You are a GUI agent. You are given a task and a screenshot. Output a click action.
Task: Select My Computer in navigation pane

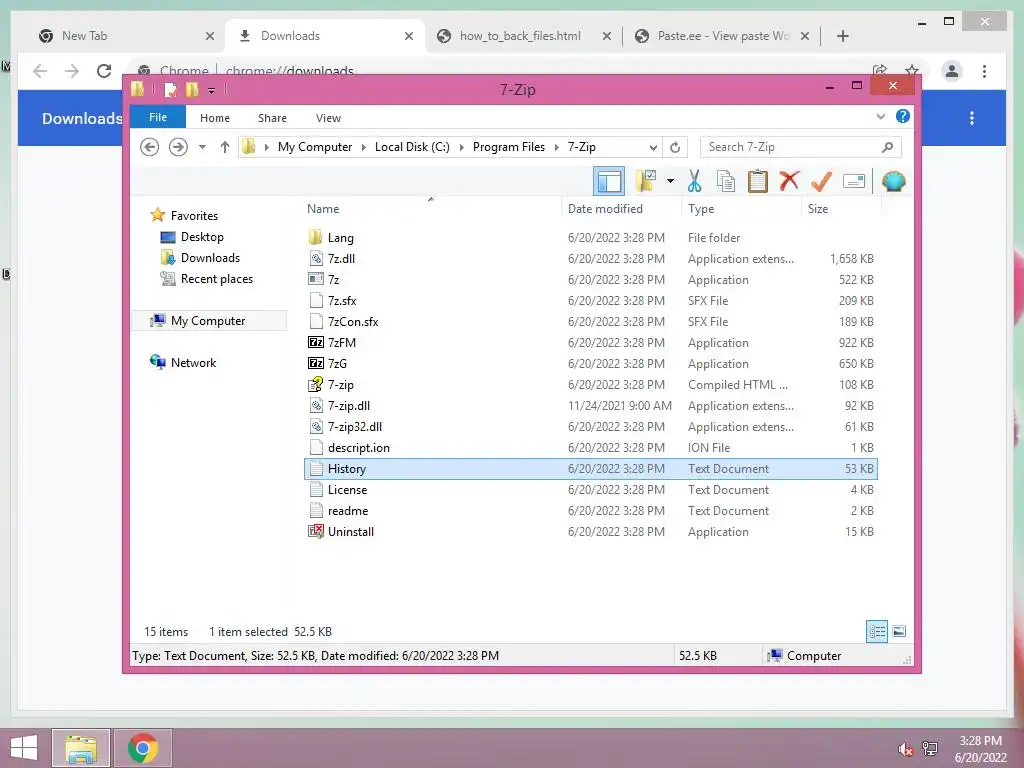coord(208,321)
